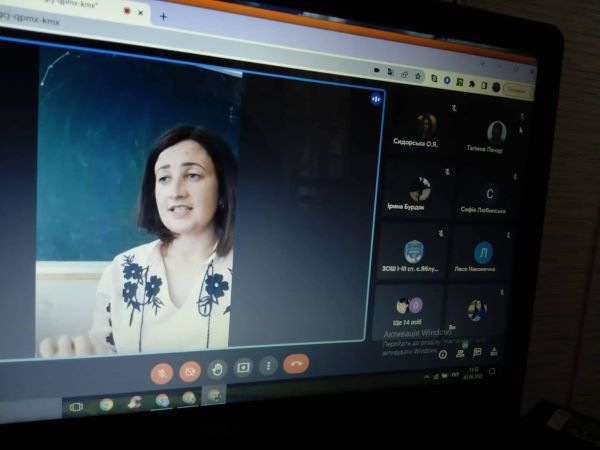The height and width of the screenshot is (450, 600).
Task: Open the meeting details info icon
Action: tap(443, 355)
